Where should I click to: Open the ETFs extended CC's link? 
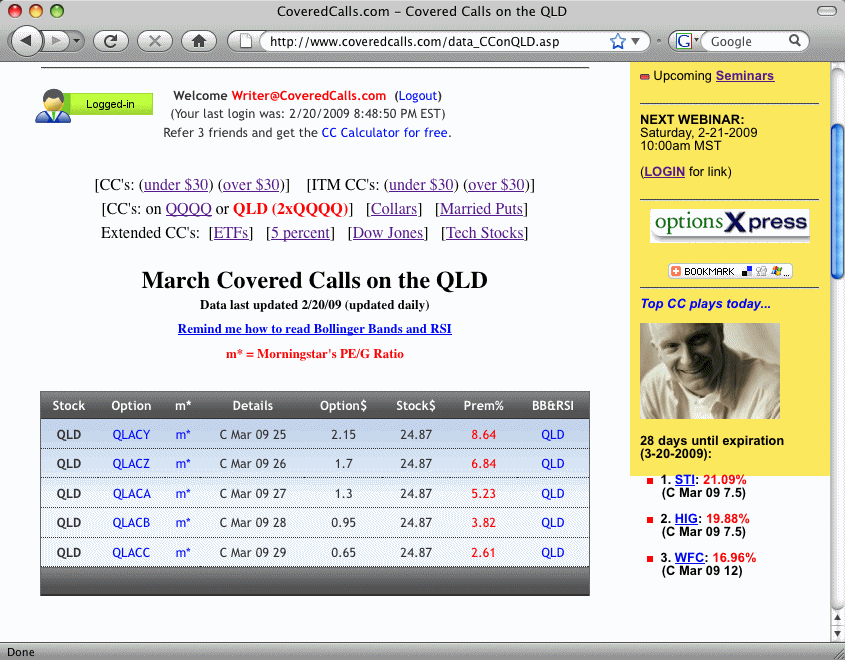(x=231, y=233)
